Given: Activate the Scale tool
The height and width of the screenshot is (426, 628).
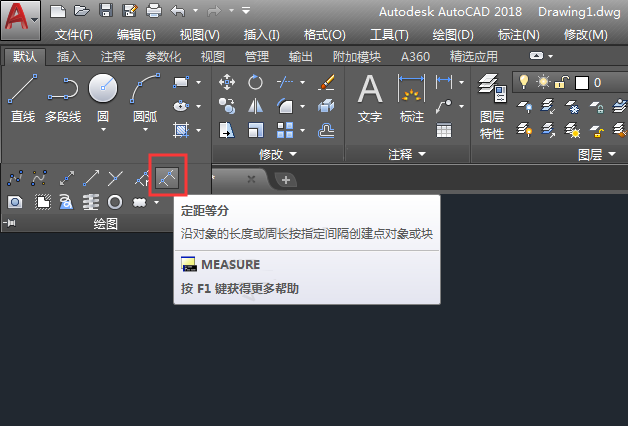Looking at the screenshot, I should 255,130.
